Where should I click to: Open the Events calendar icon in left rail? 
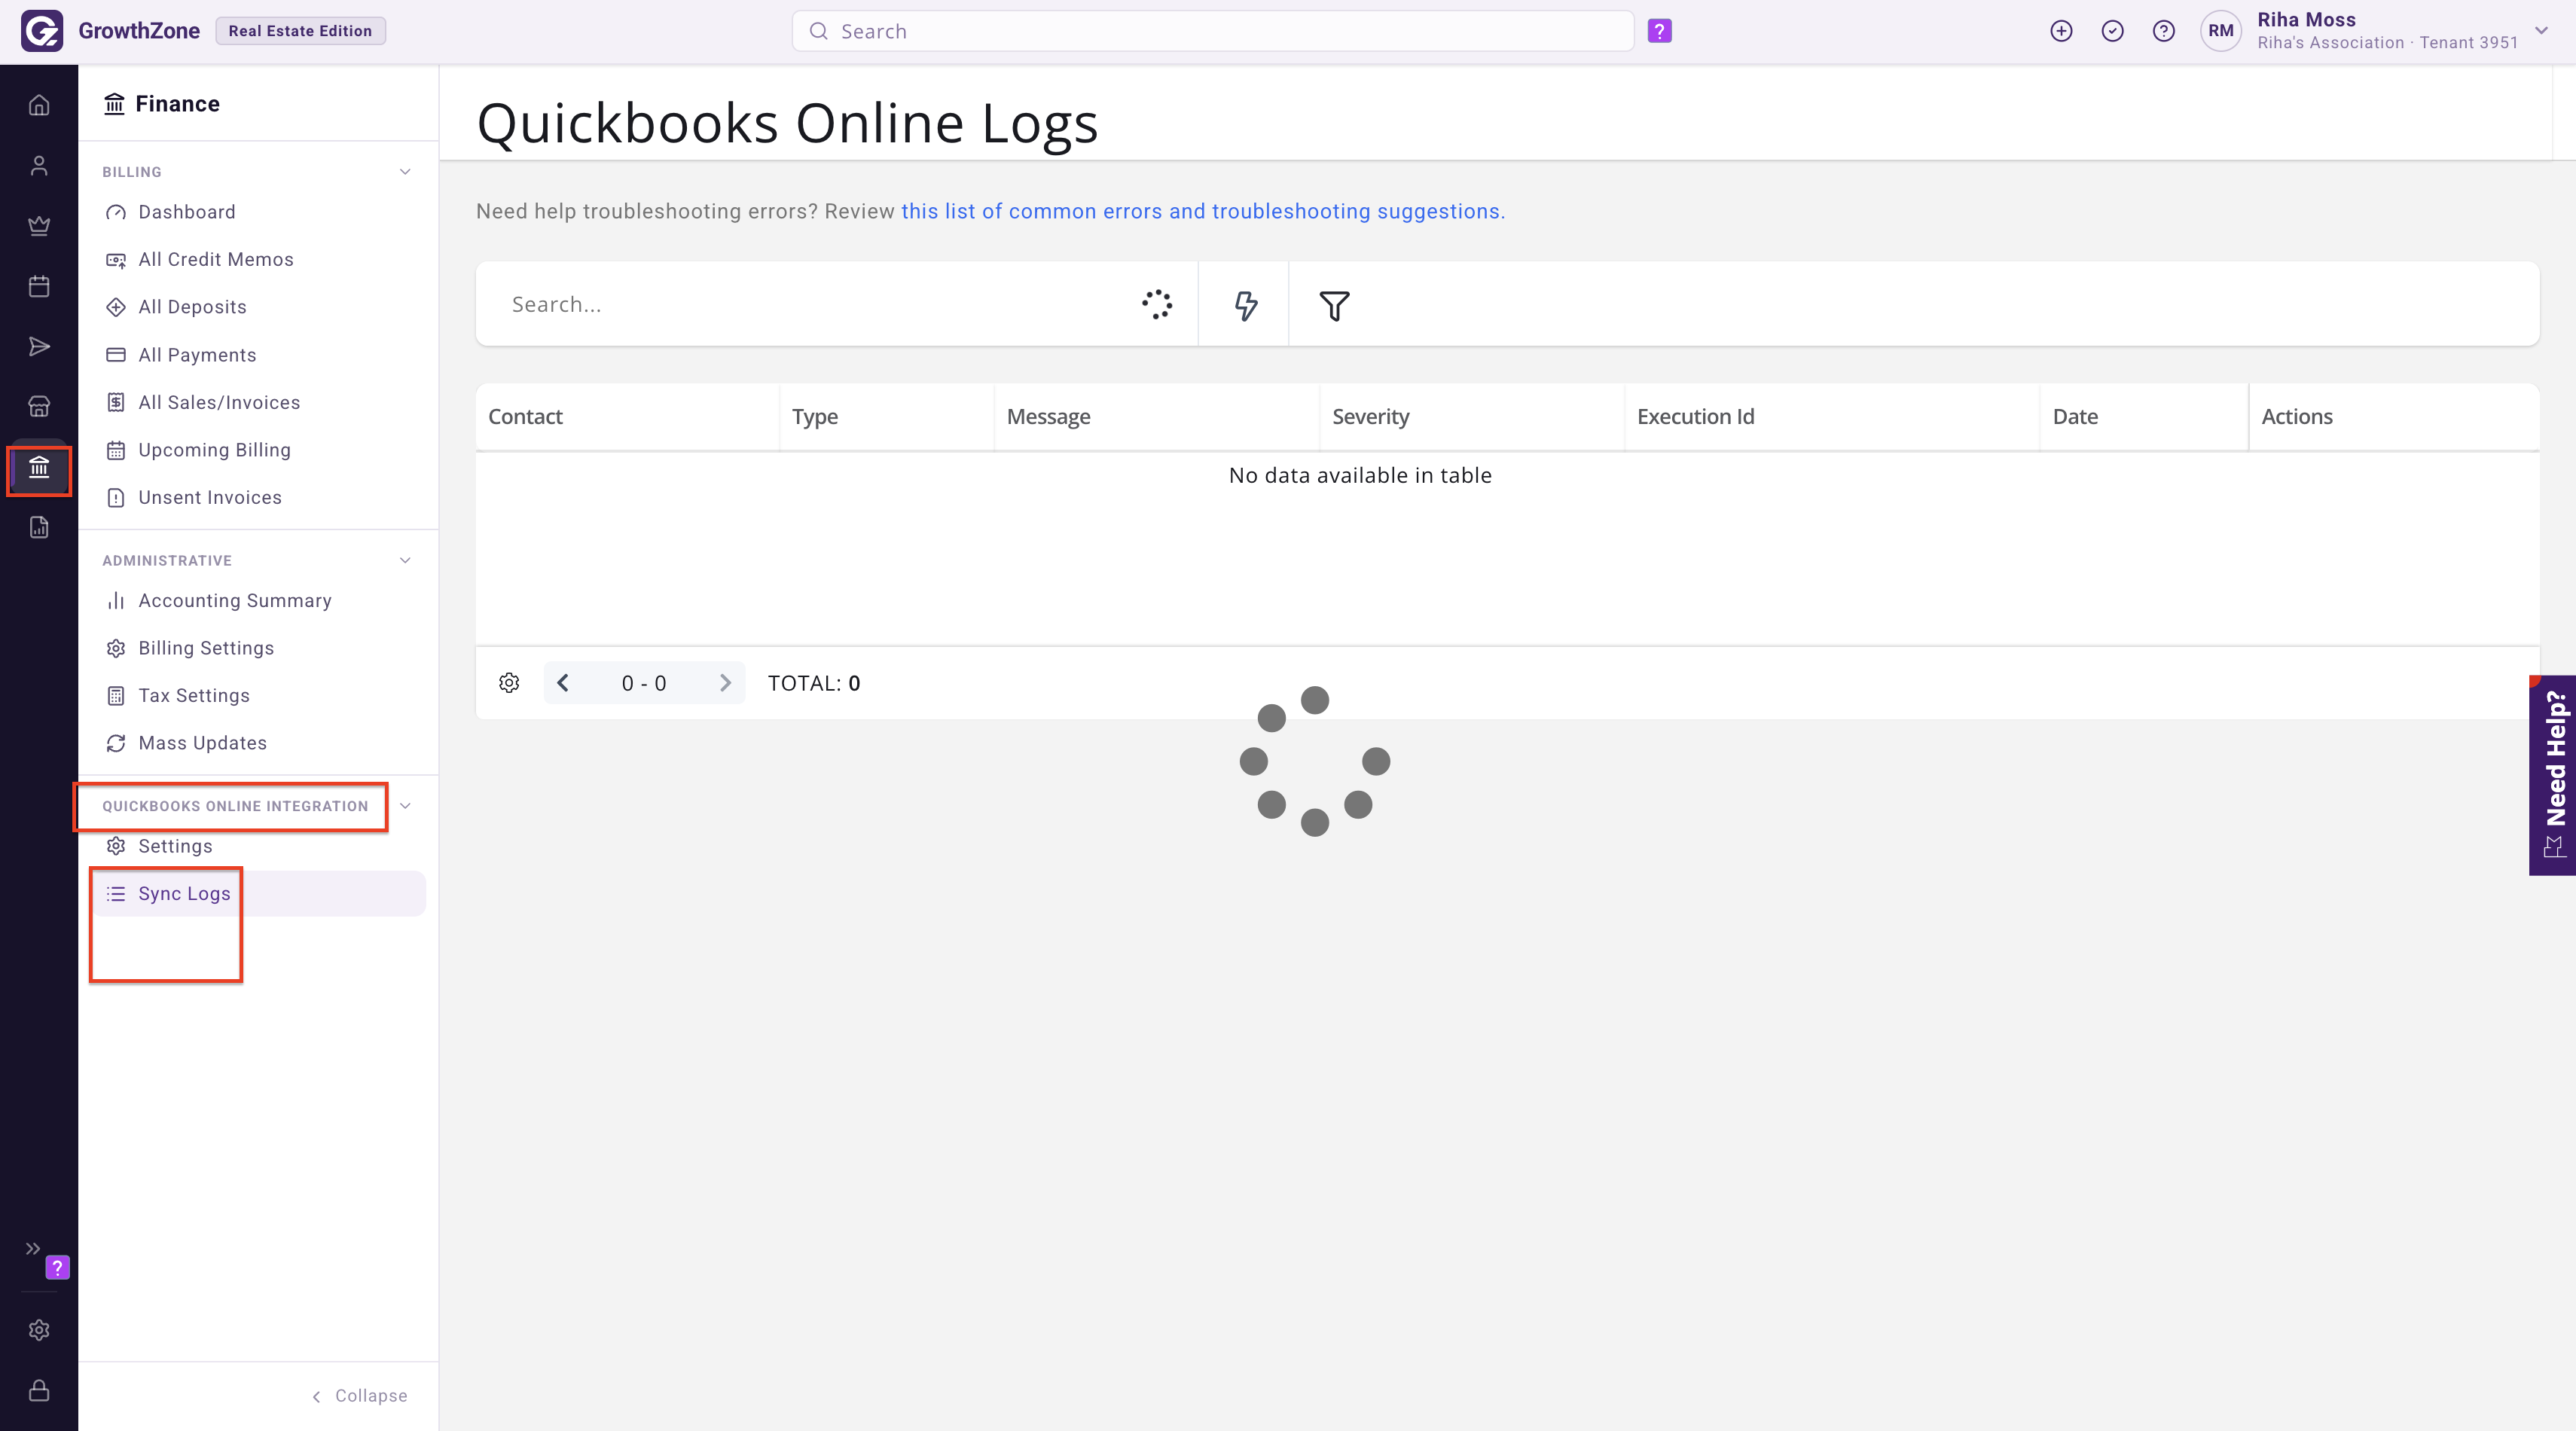[39, 286]
